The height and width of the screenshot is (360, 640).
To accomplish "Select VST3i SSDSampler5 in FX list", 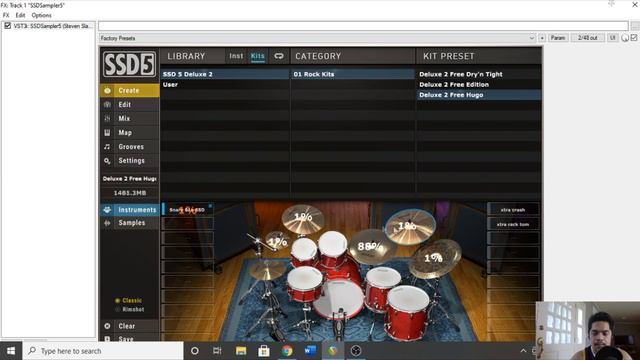I will 53,26.
